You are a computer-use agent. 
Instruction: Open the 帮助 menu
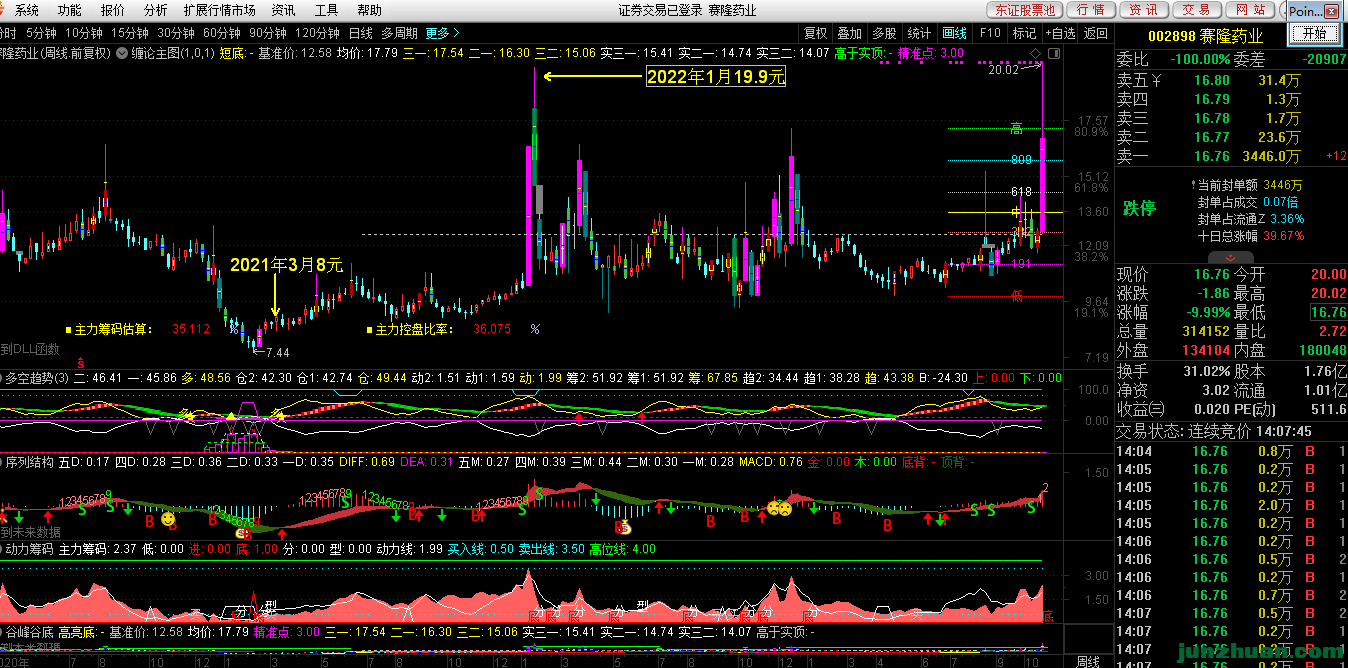(369, 10)
